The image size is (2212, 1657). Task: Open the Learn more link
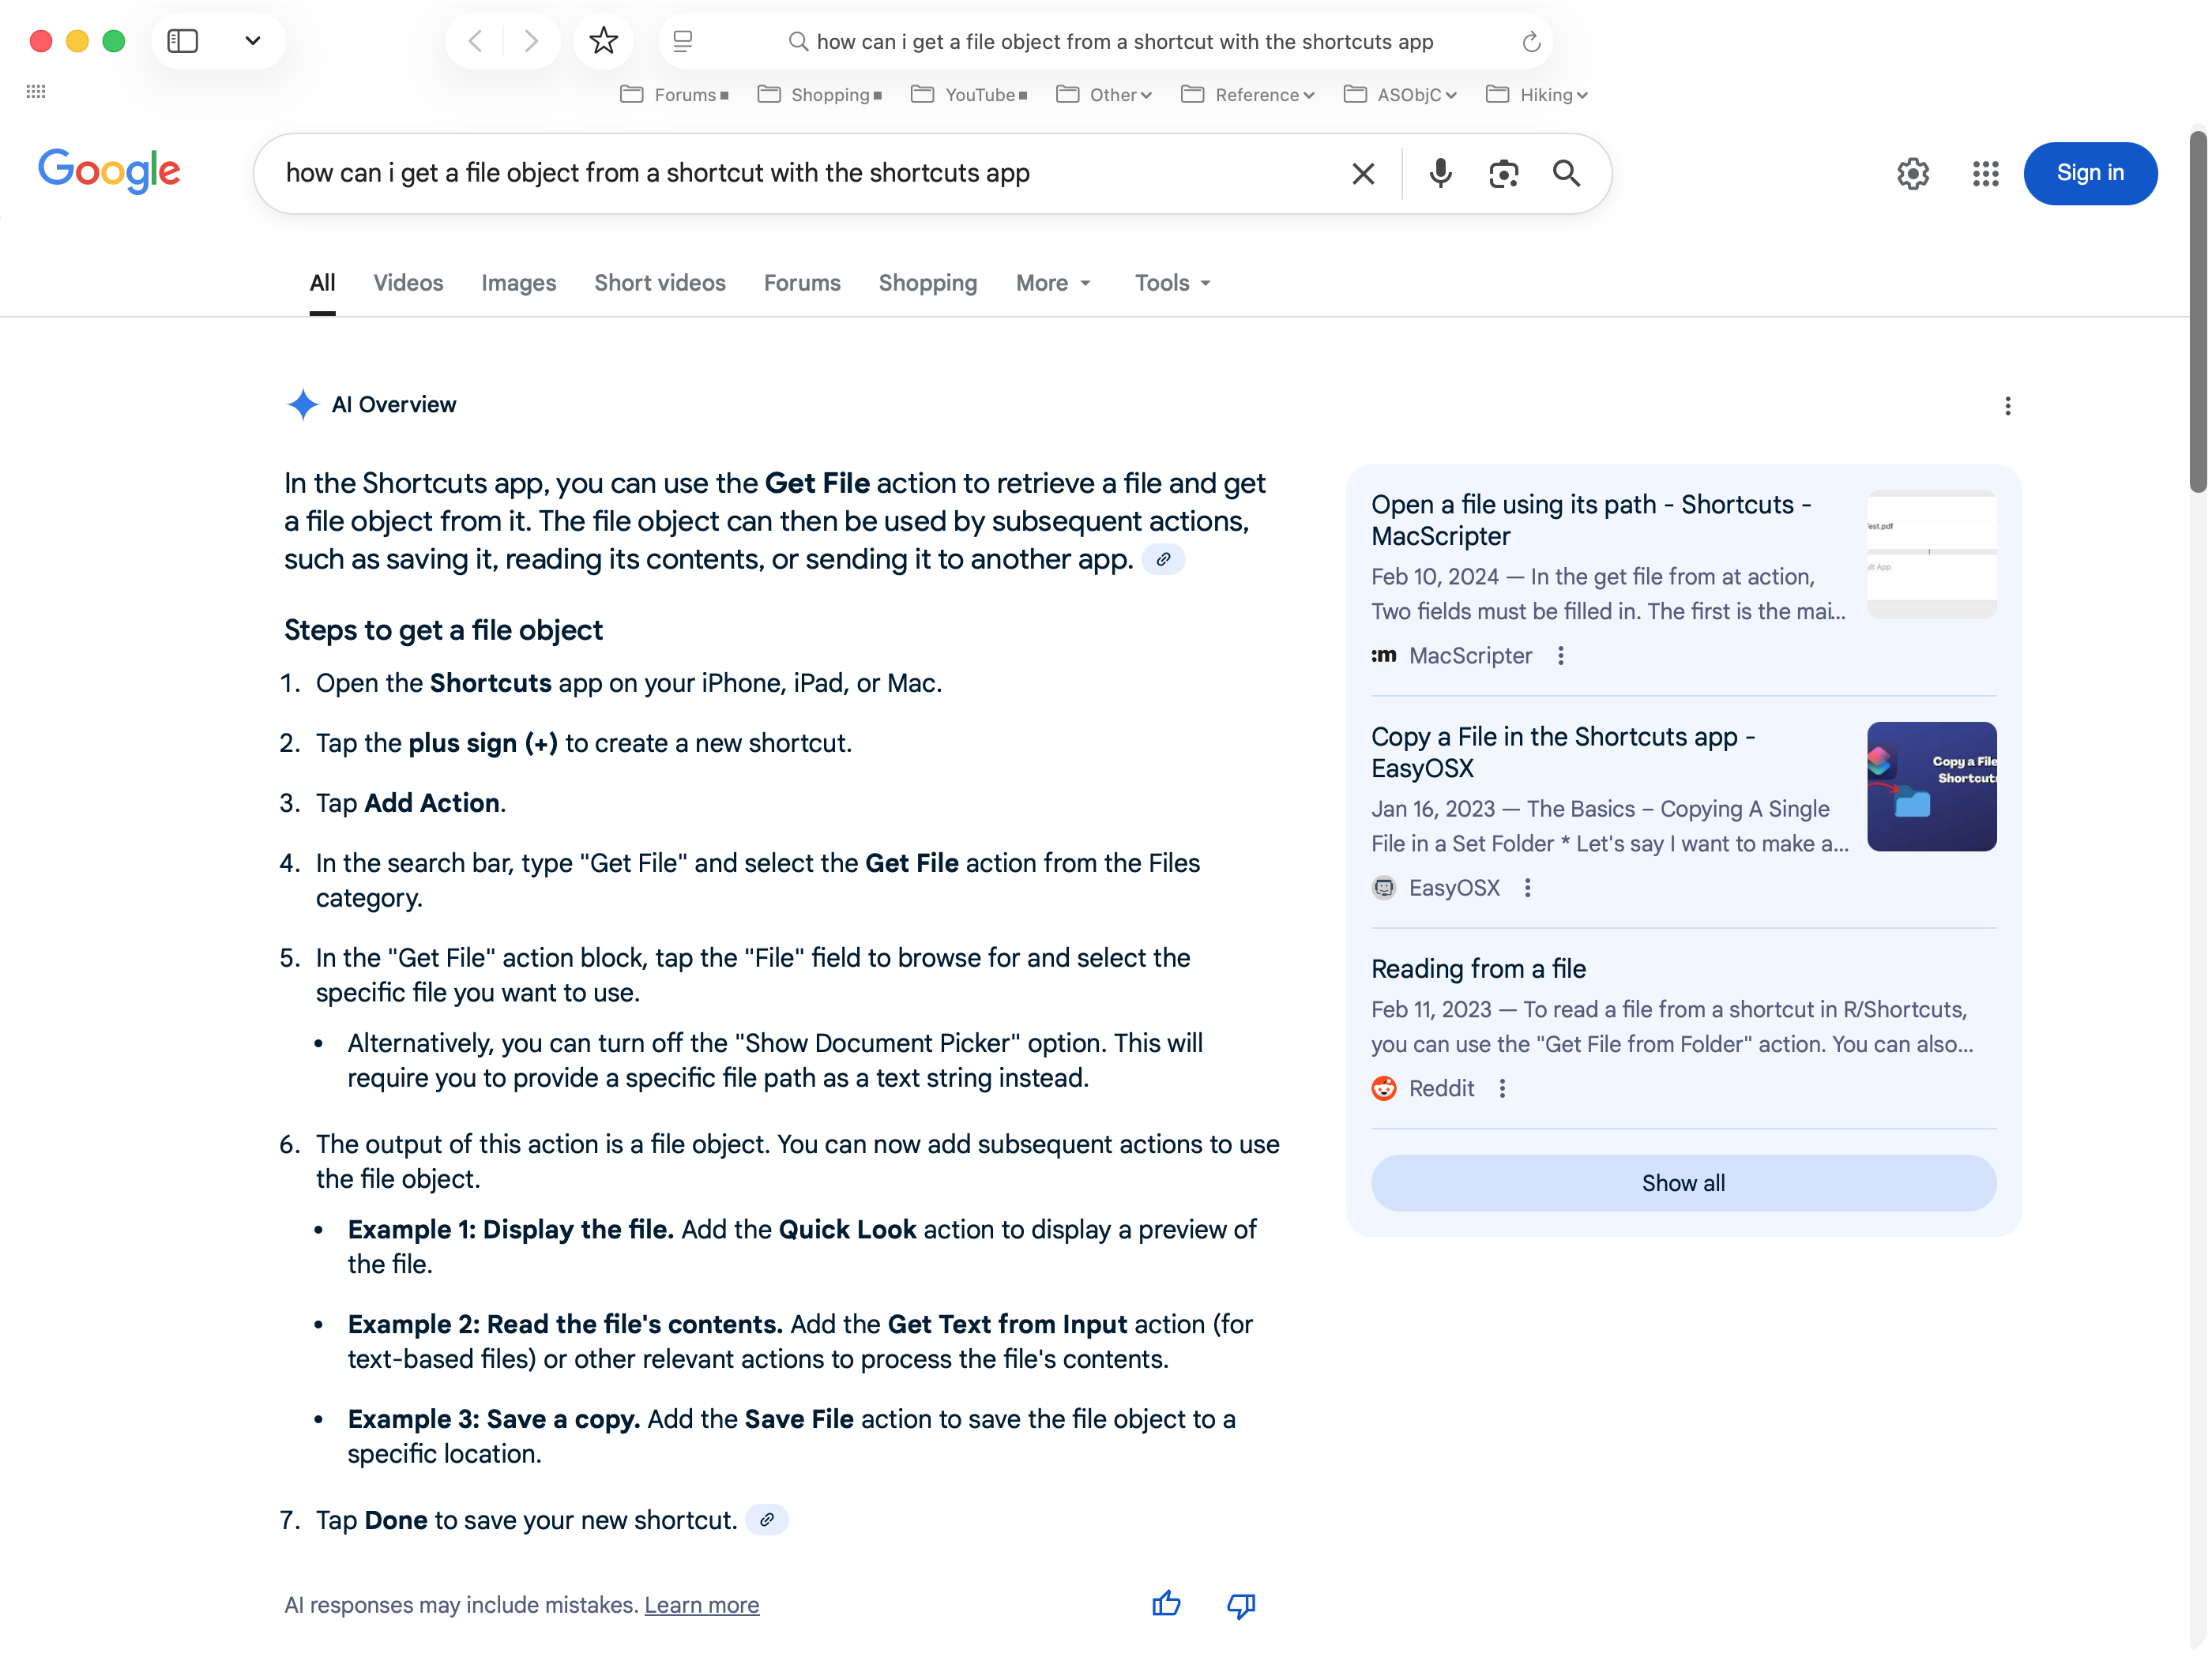(x=701, y=1605)
